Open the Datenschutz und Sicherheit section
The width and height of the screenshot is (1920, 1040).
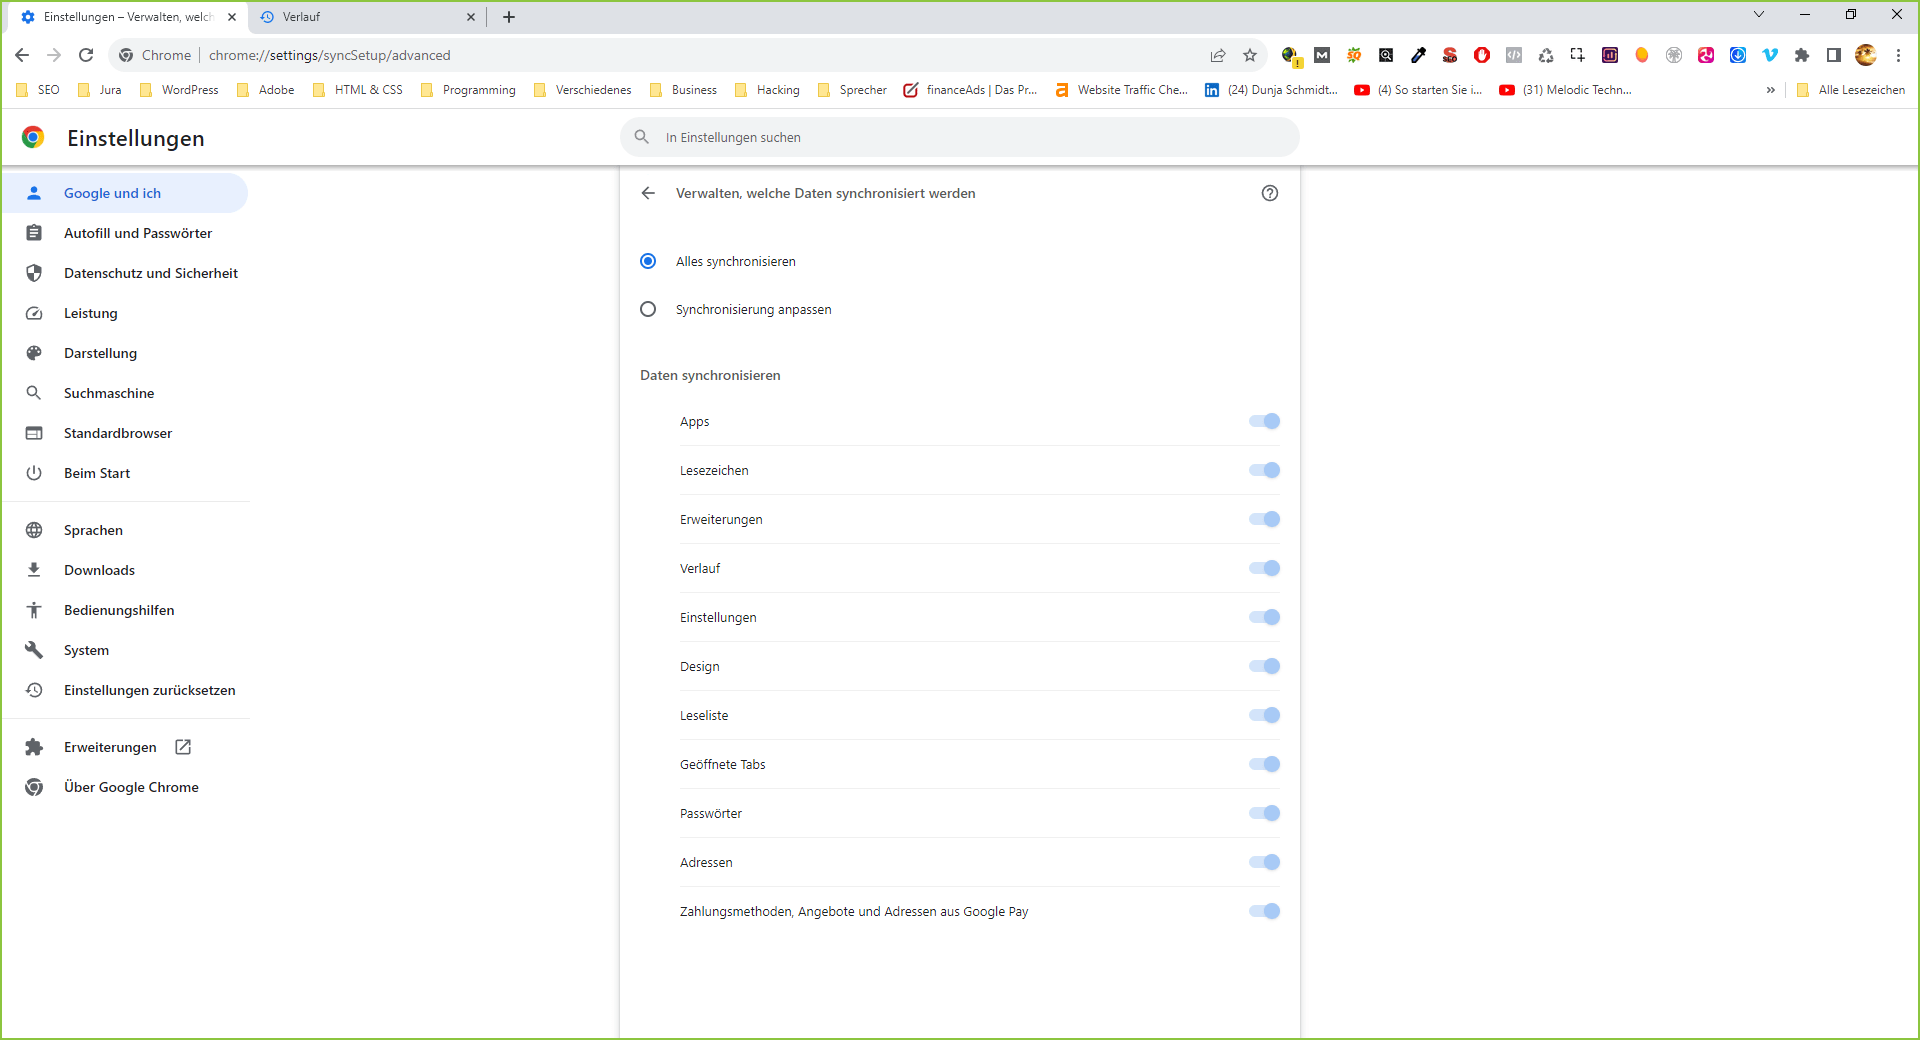pos(150,272)
